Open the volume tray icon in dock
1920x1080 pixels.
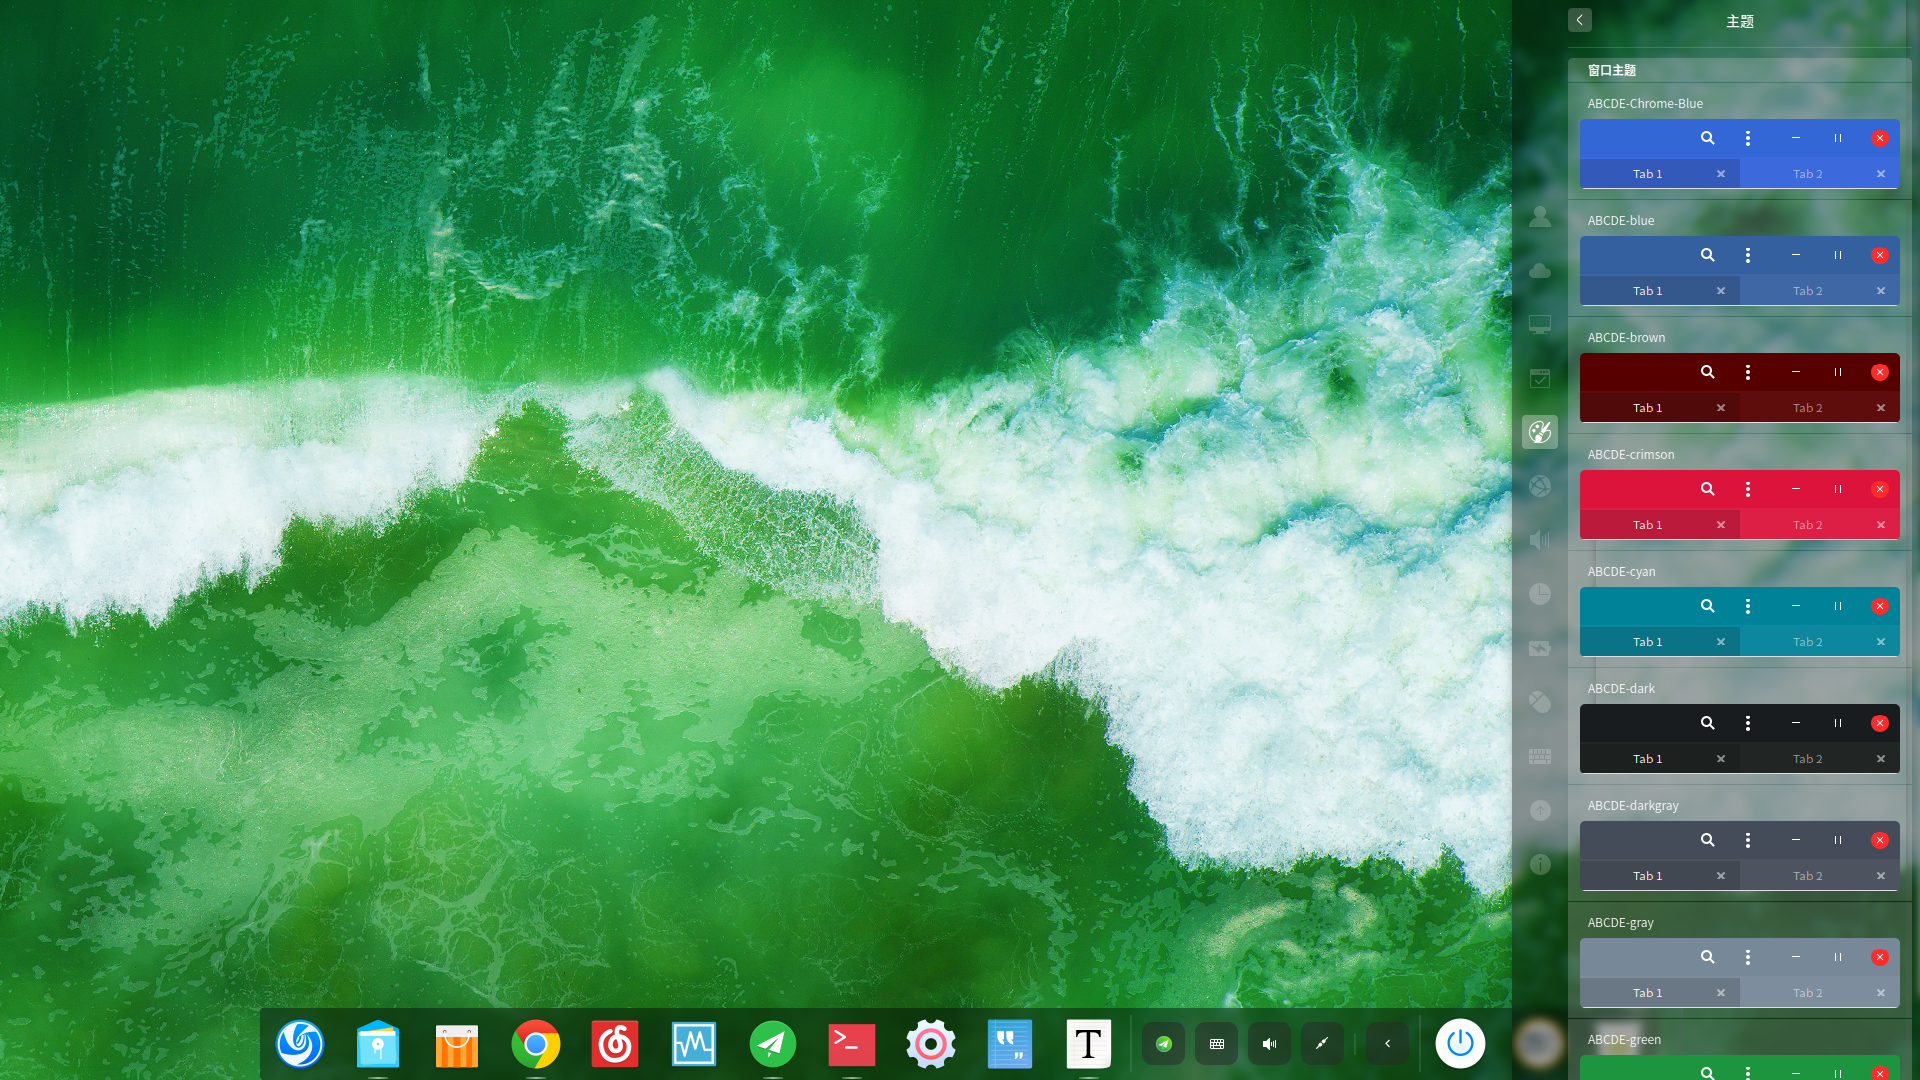click(x=1270, y=1044)
